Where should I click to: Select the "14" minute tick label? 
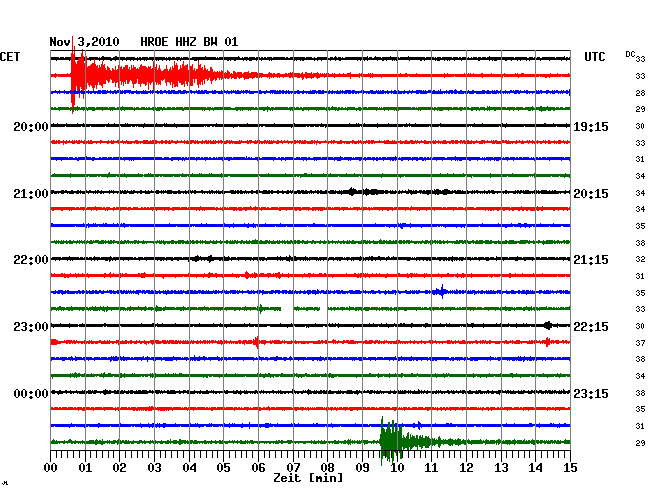(x=536, y=468)
